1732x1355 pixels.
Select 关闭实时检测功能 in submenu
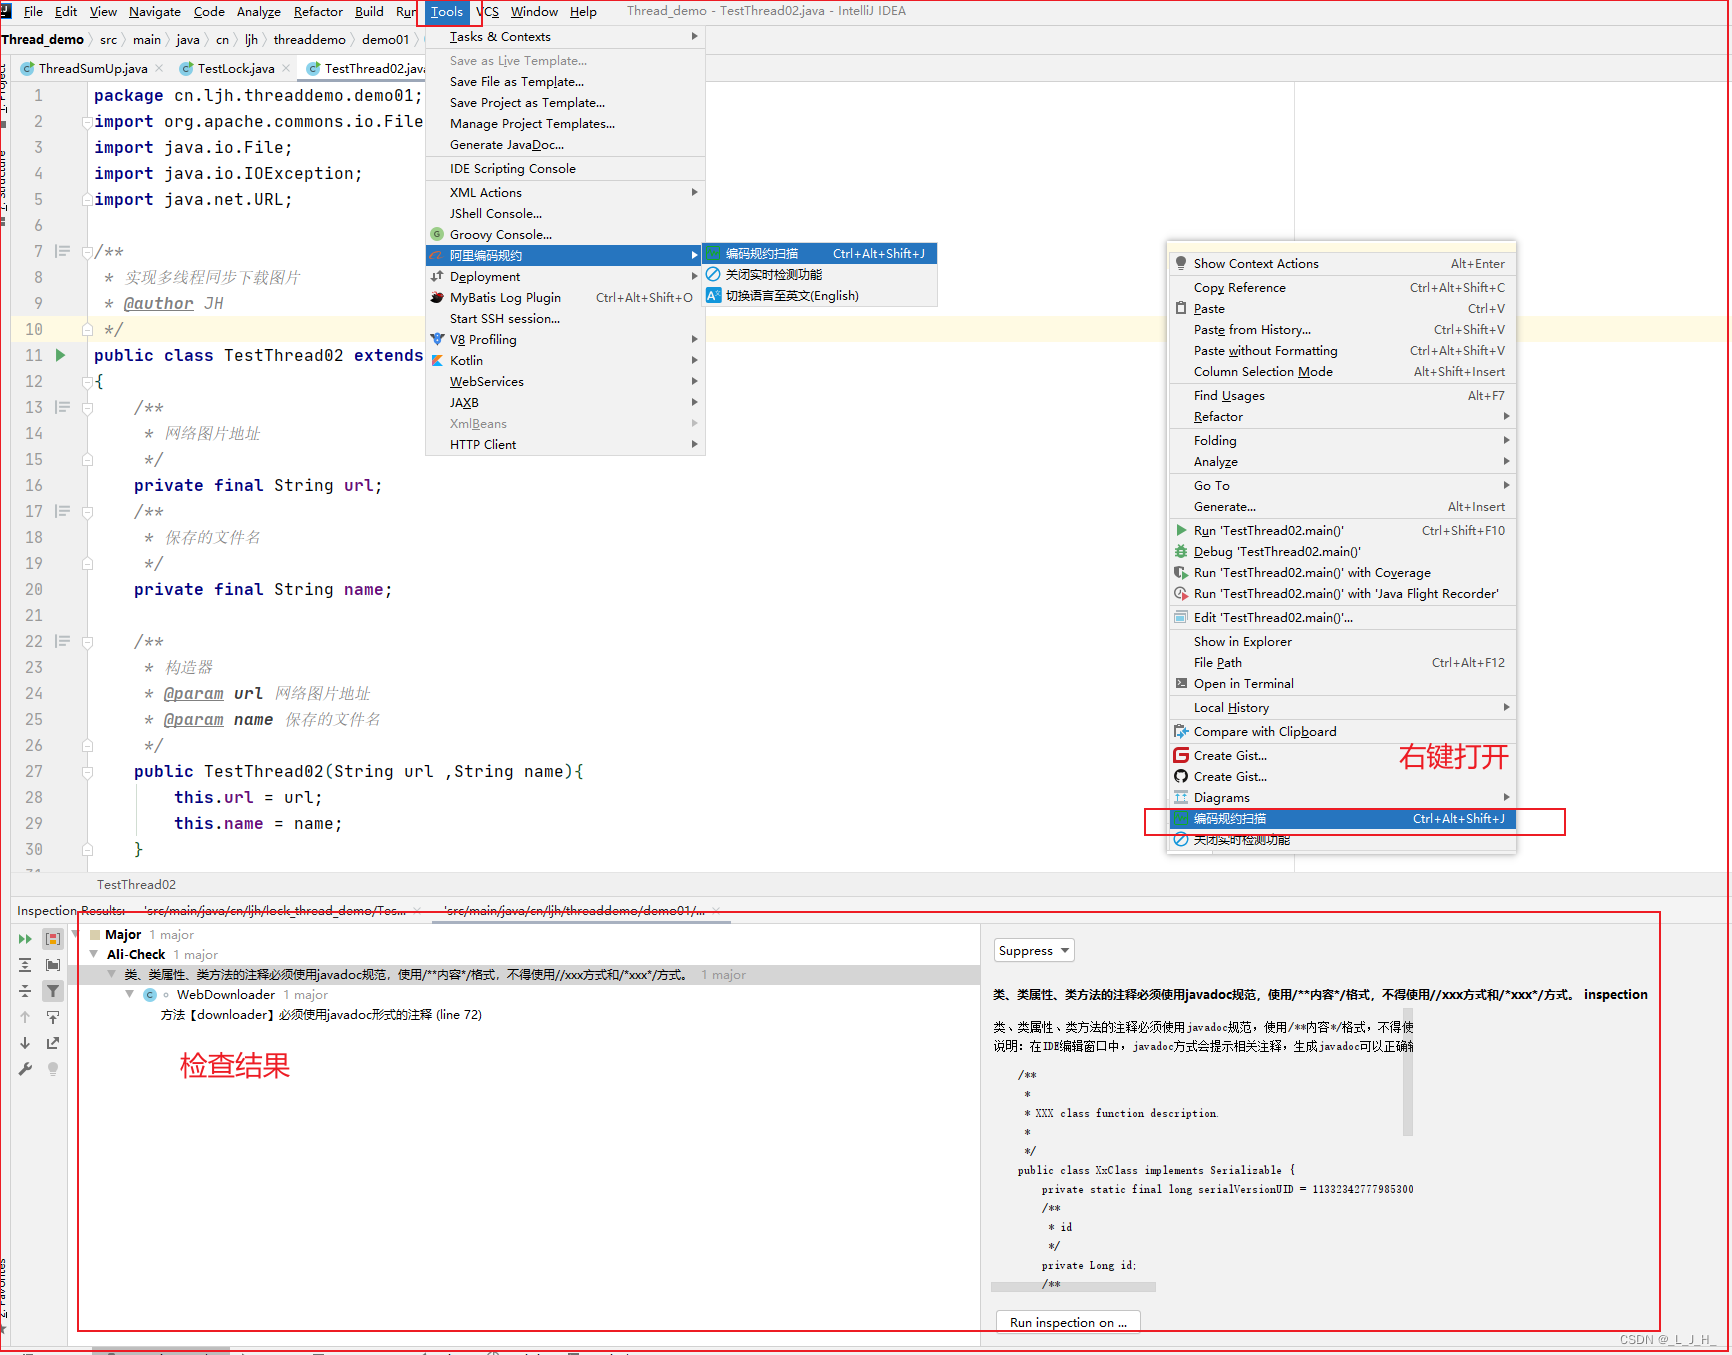point(820,275)
